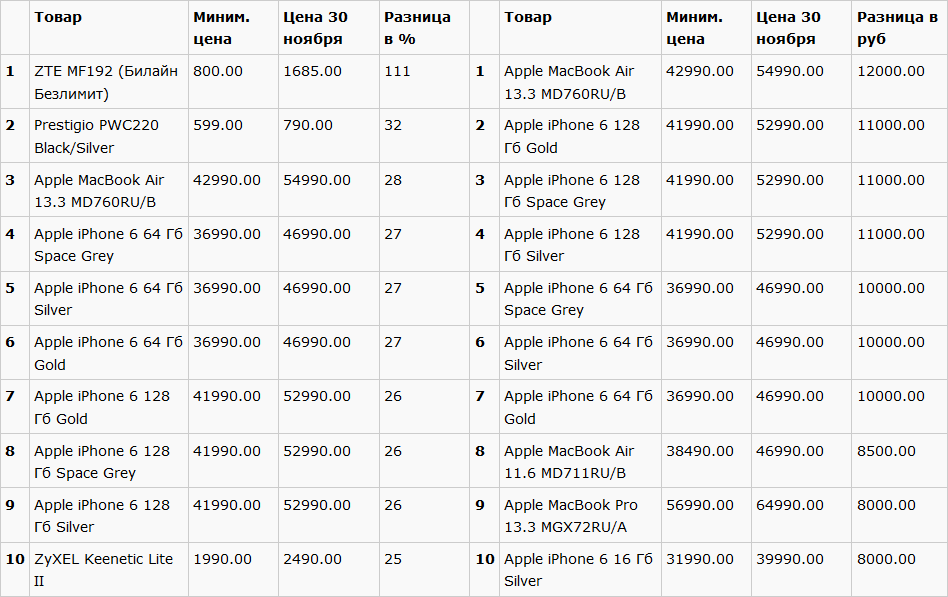The width and height of the screenshot is (948, 597).
Task: Click the 1685.00 price cell
Action: coord(312,71)
